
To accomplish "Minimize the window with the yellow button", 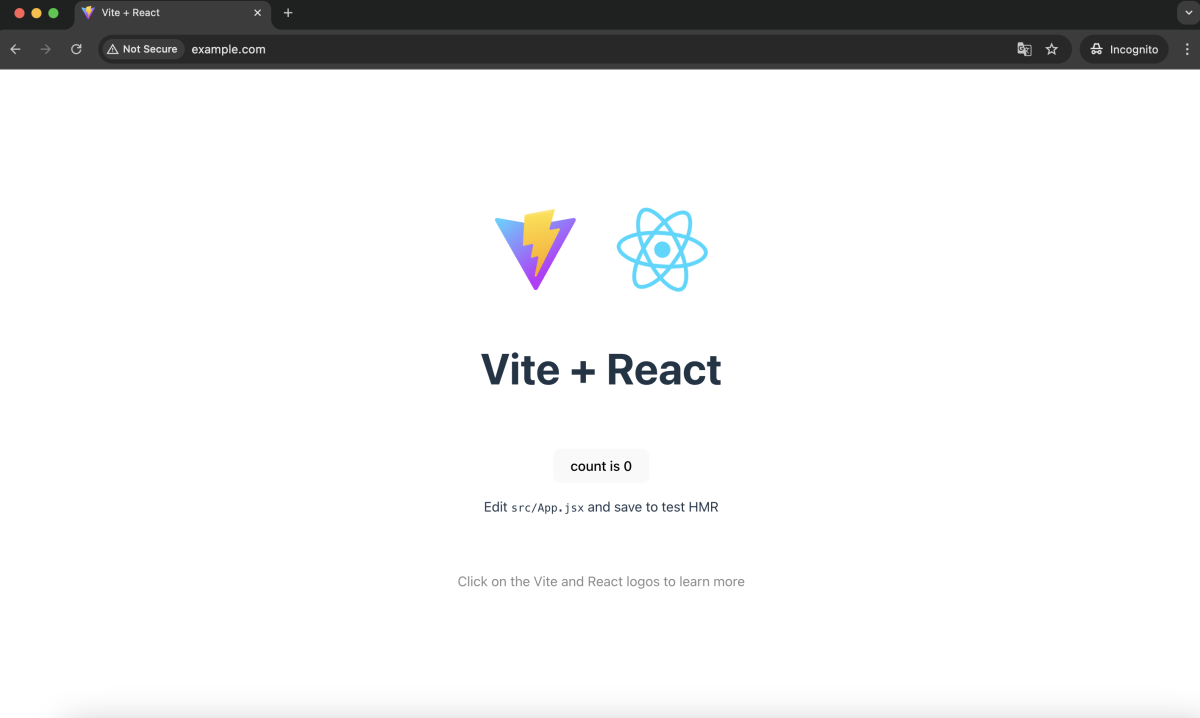I will pyautogui.click(x=36, y=13).
